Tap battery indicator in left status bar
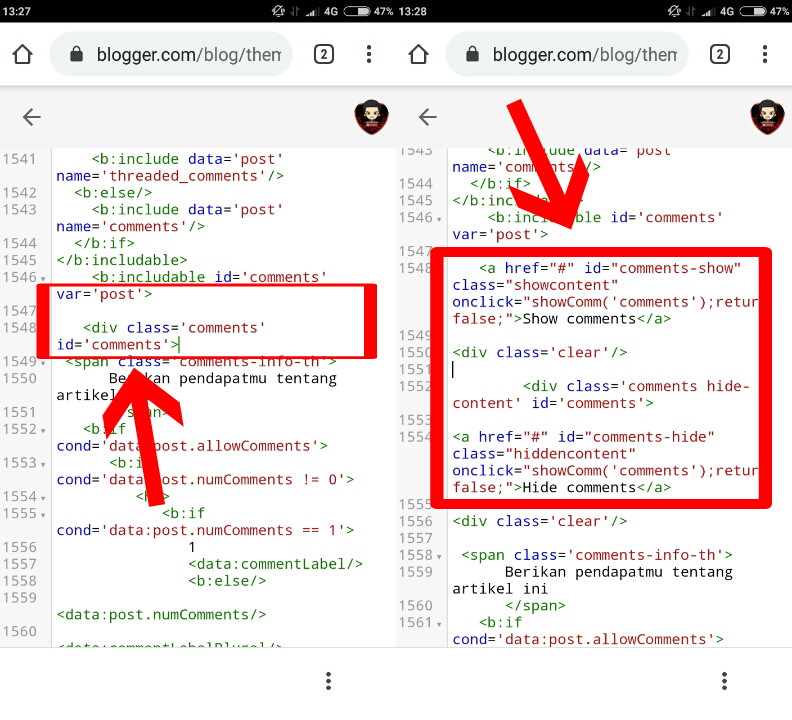The height and width of the screenshot is (720, 792). [357, 11]
